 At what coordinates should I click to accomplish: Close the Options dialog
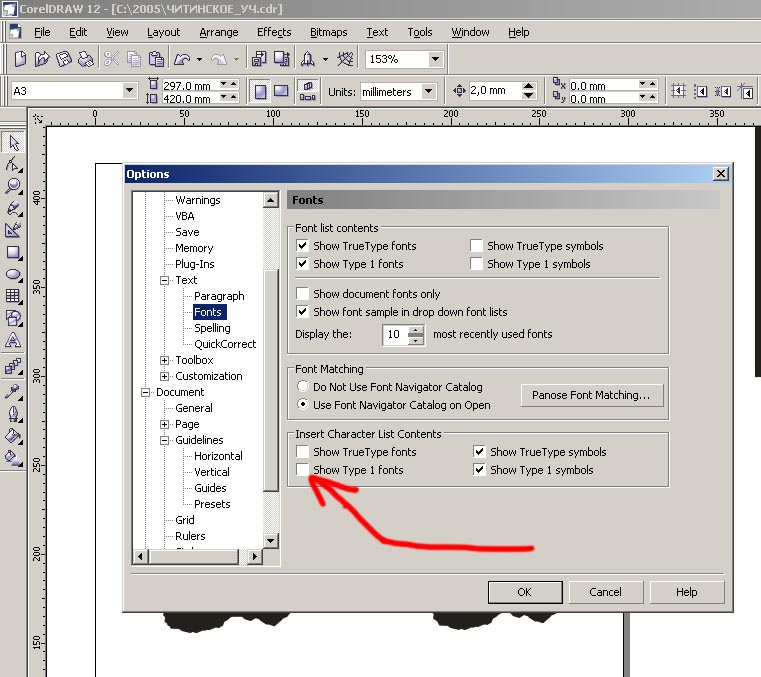click(x=721, y=173)
